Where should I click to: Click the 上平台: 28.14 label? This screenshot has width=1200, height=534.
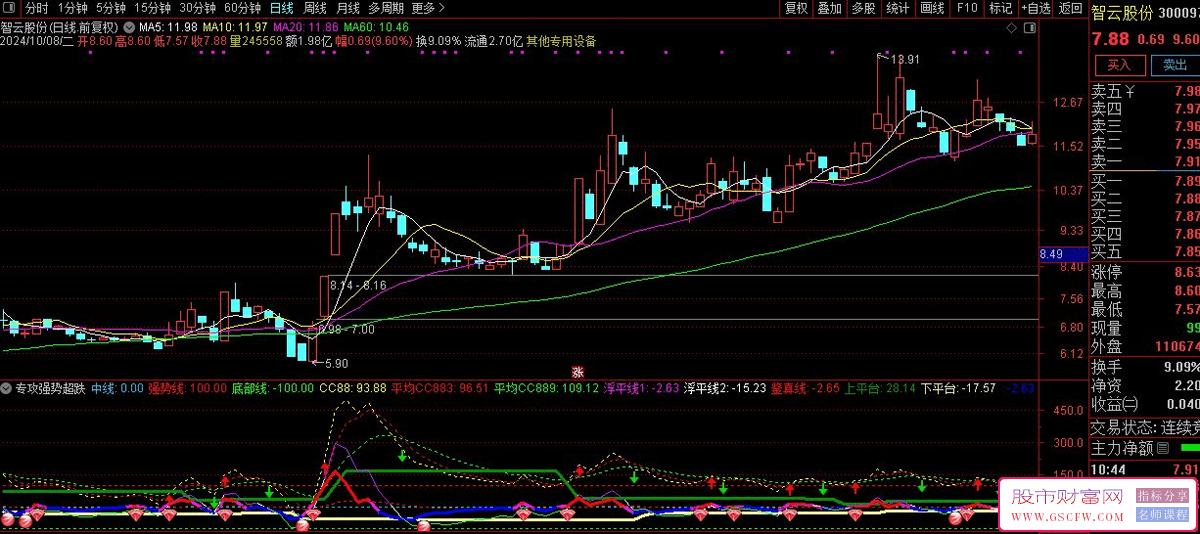880,388
